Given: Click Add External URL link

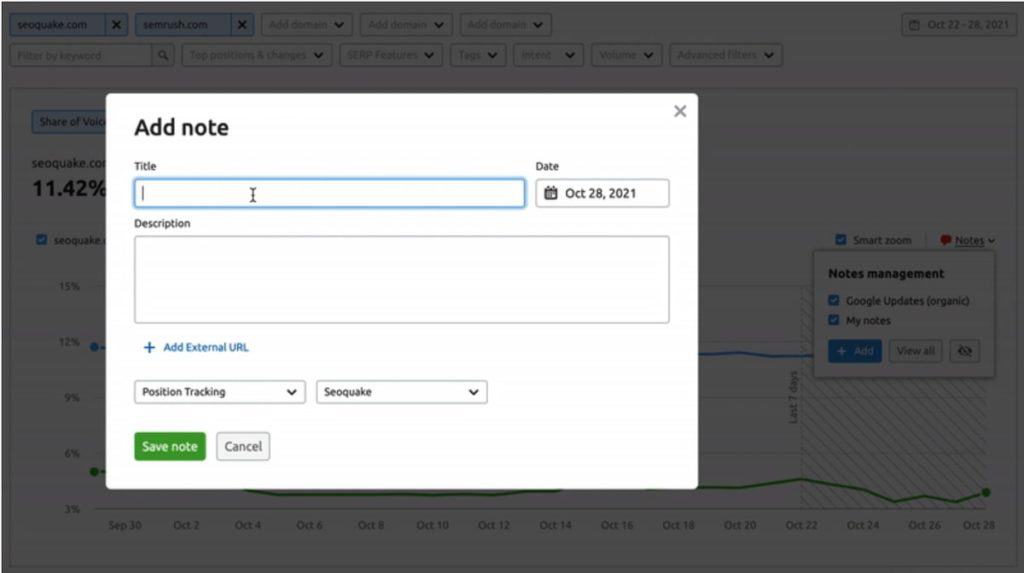Looking at the screenshot, I should tap(206, 348).
